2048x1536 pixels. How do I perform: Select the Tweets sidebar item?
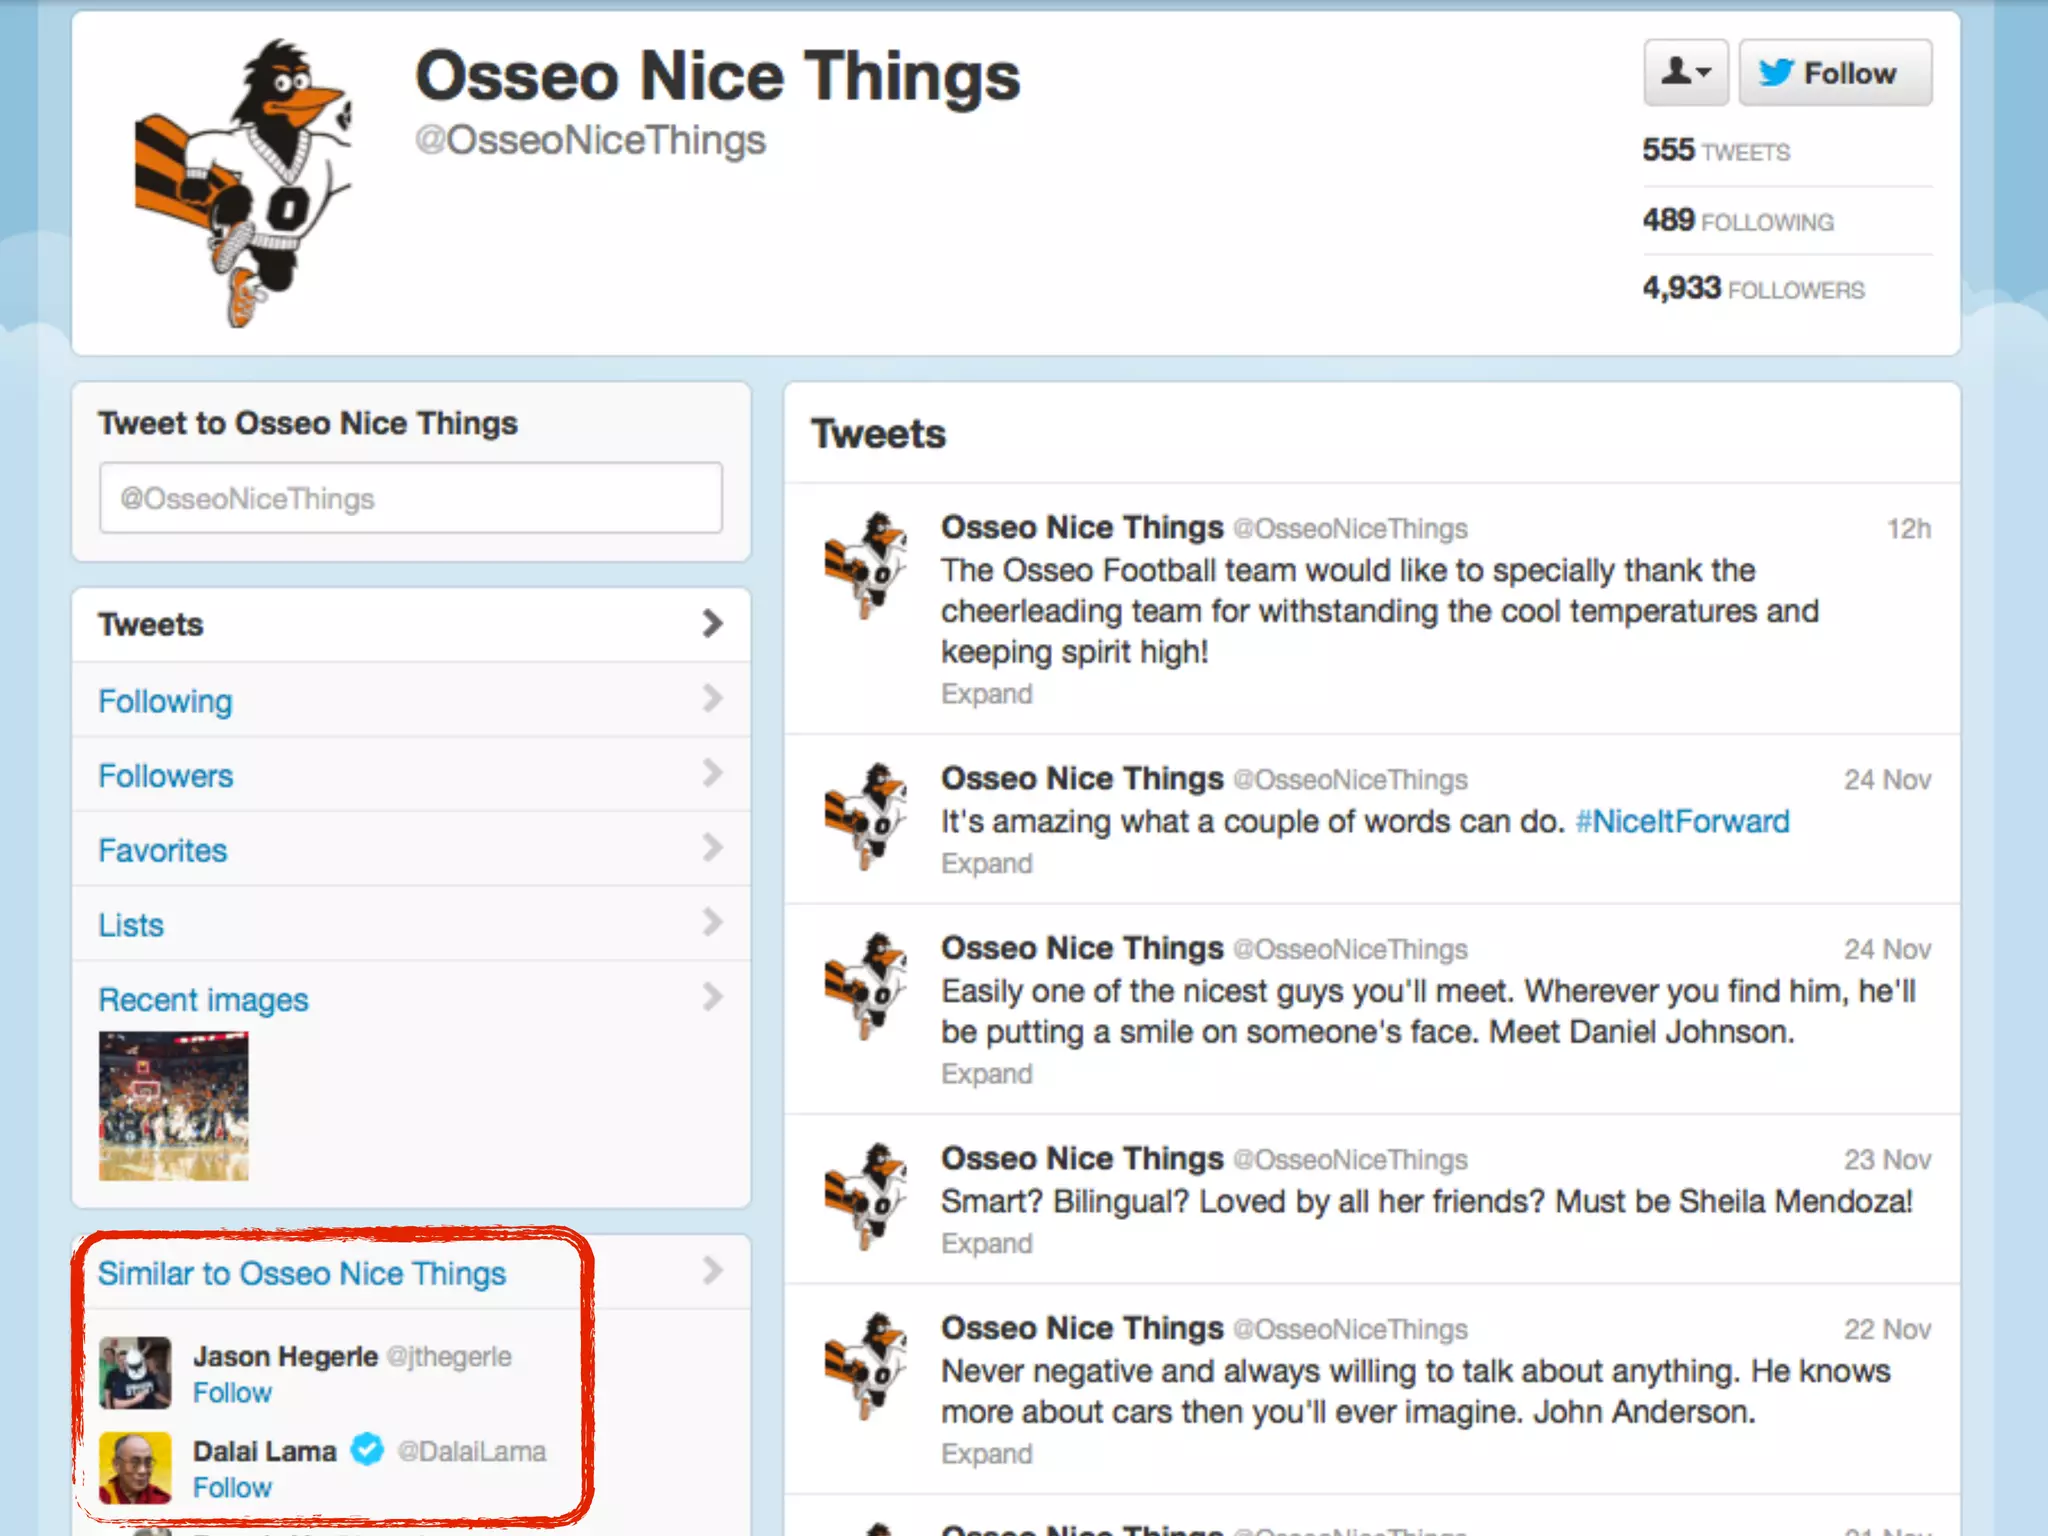coord(150,625)
